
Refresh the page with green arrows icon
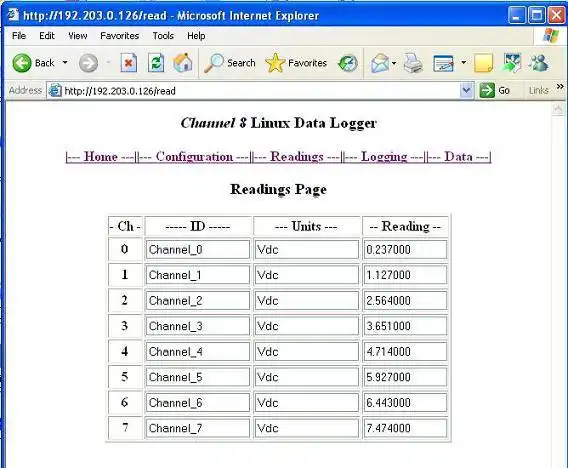[156, 63]
